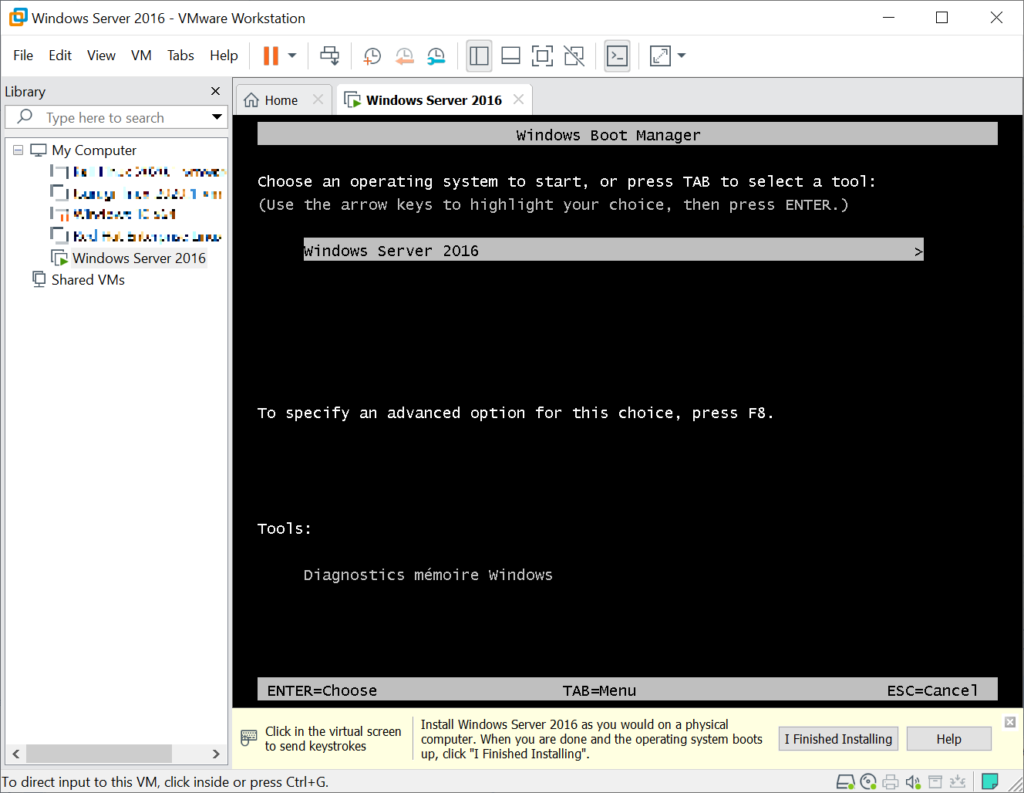Screen dimensions: 1024x793
Task: Open the View menu
Action: [101, 56]
